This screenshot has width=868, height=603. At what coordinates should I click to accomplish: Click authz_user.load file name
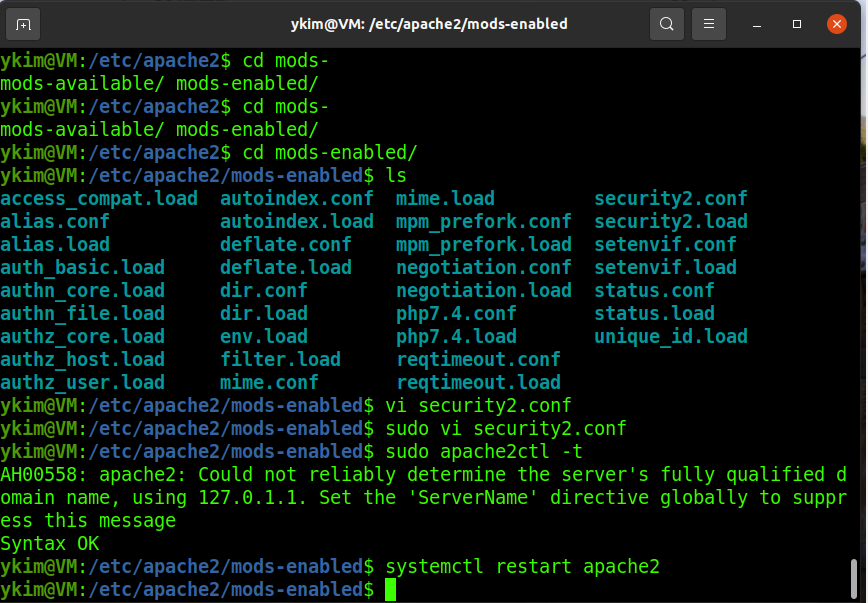(x=82, y=383)
